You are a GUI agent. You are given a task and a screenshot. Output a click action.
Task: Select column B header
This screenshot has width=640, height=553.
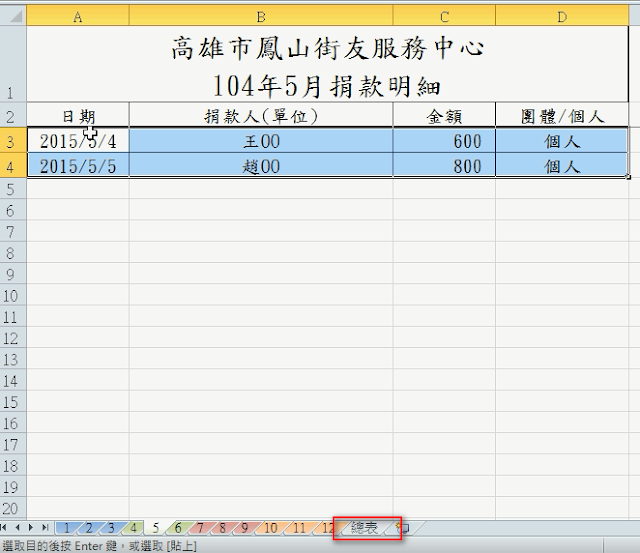261,17
